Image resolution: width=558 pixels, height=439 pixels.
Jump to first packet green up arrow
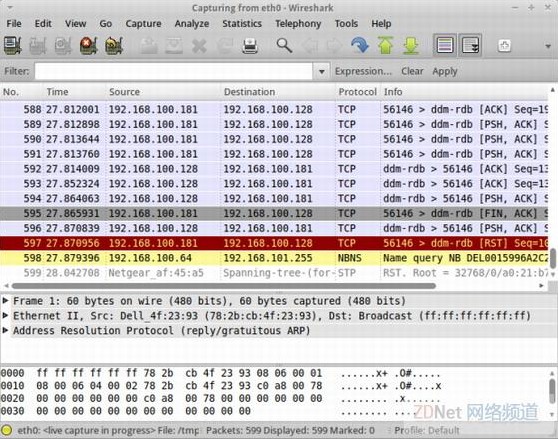(385, 45)
